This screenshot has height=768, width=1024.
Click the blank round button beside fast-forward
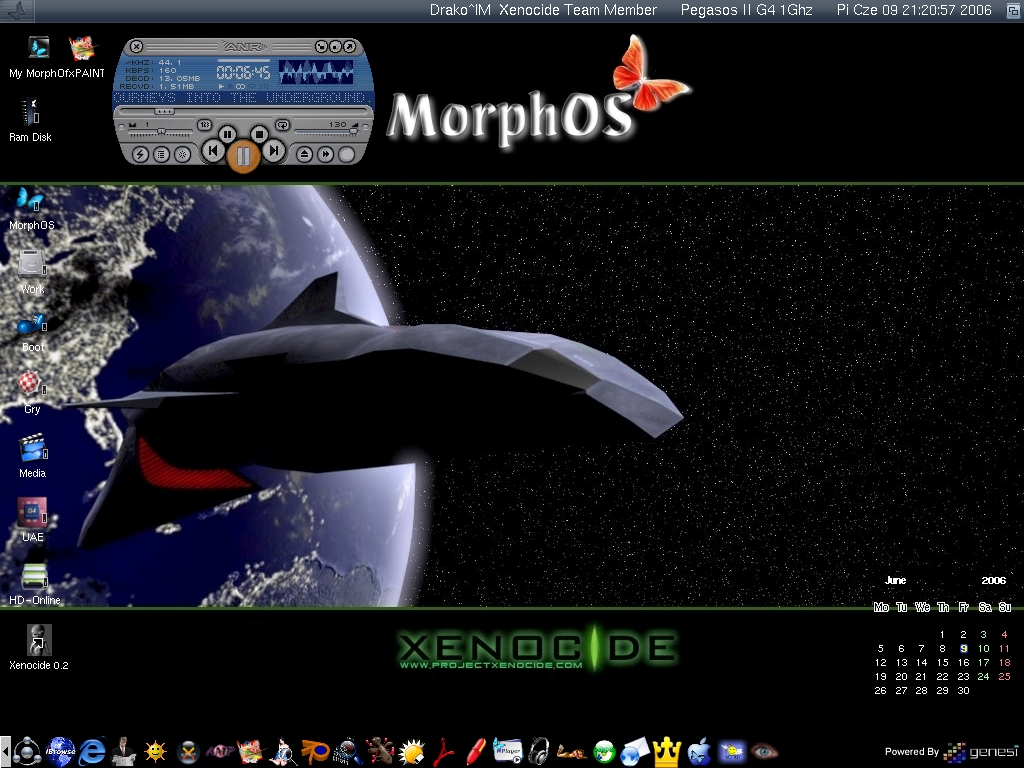347,154
